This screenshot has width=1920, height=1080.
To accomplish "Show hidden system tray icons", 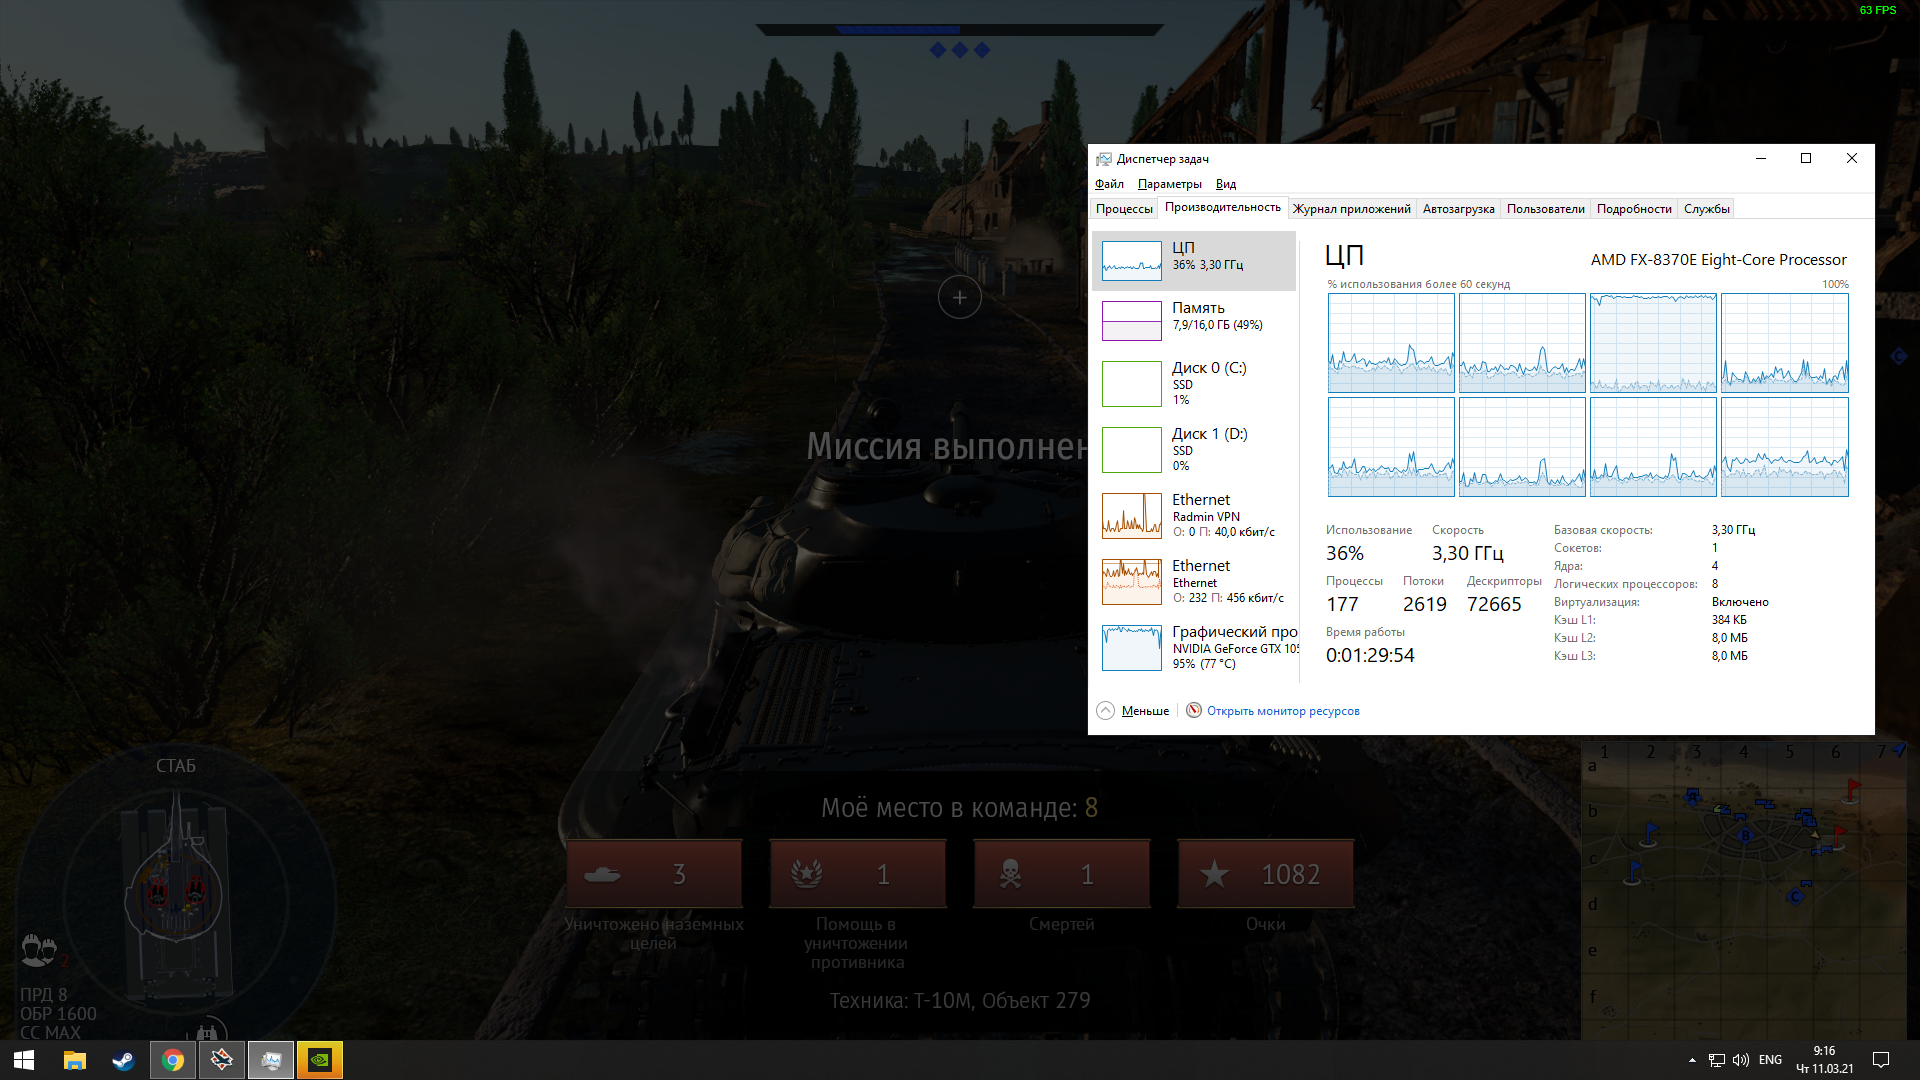I will click(x=1692, y=1060).
